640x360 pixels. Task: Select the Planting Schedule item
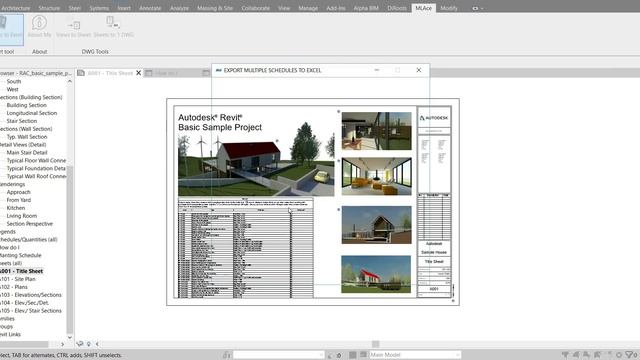tap(20, 256)
